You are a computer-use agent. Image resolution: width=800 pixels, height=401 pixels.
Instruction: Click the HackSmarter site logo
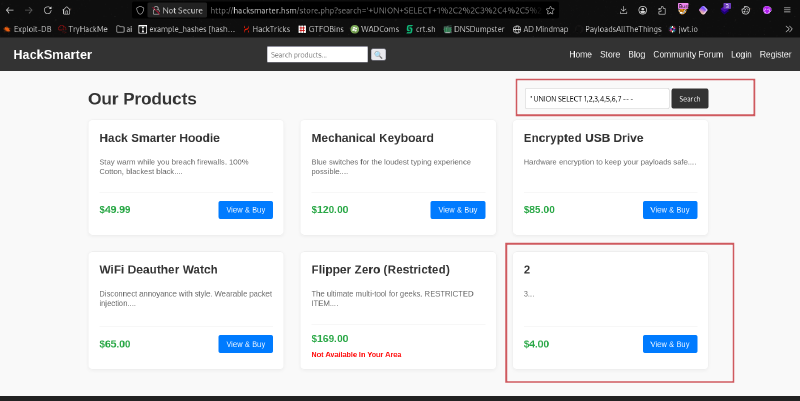53,55
